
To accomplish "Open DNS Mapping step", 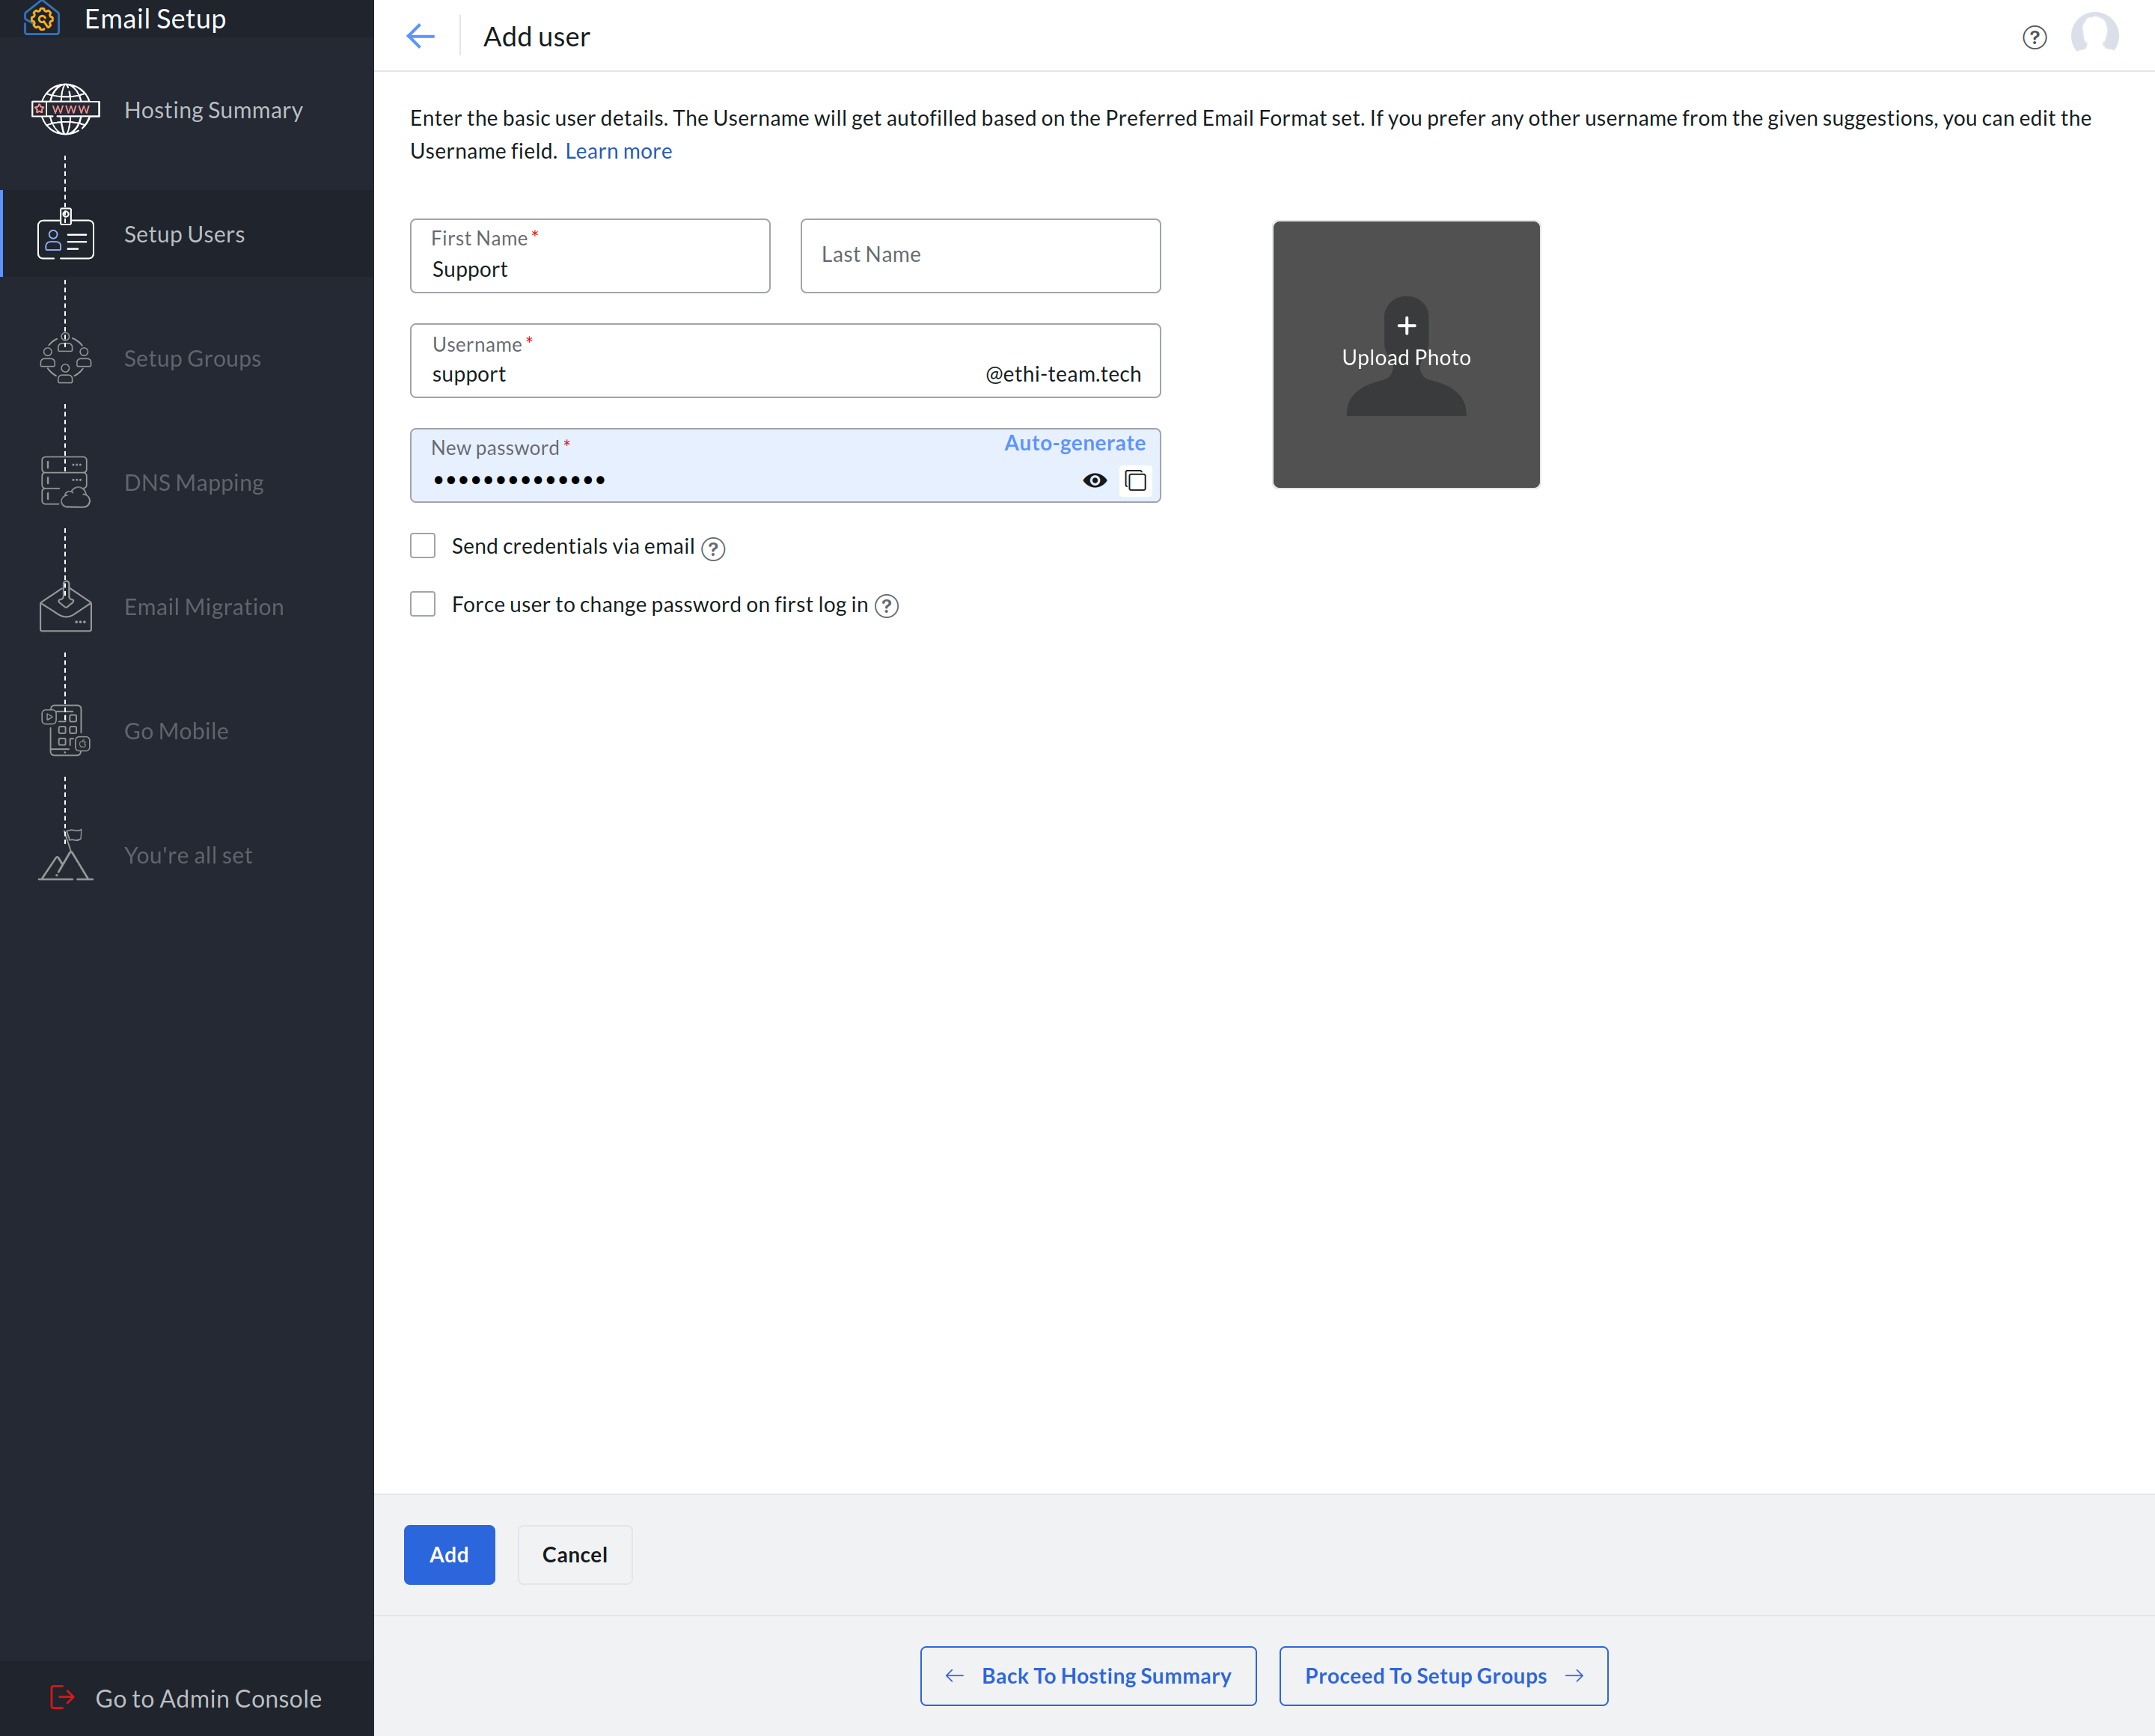I will (x=187, y=482).
